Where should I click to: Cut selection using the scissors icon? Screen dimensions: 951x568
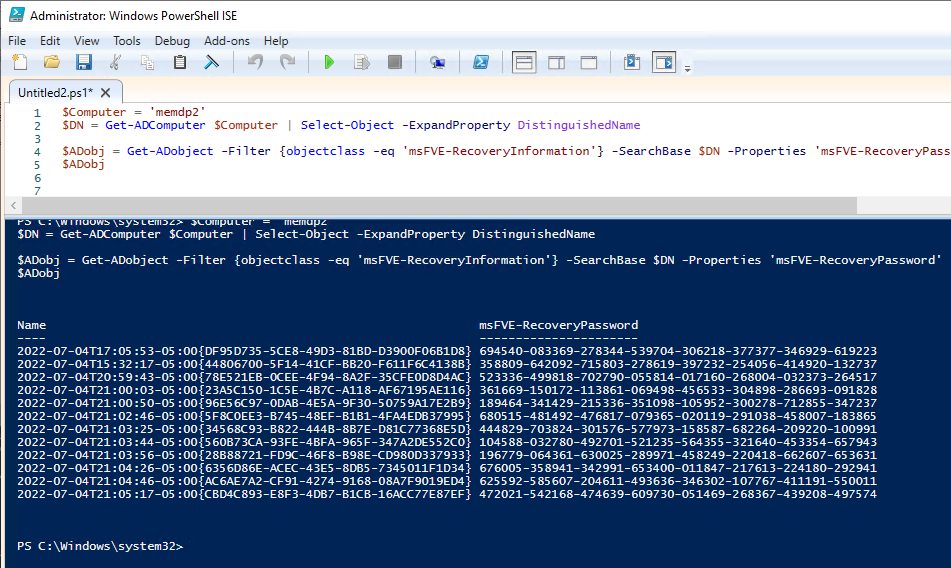point(115,62)
